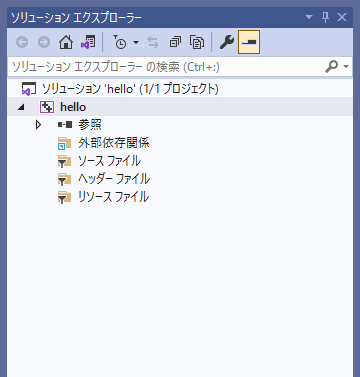This screenshot has width=360, height=377.
Task: Click the Forward navigation arrow icon
Action: (x=44, y=42)
